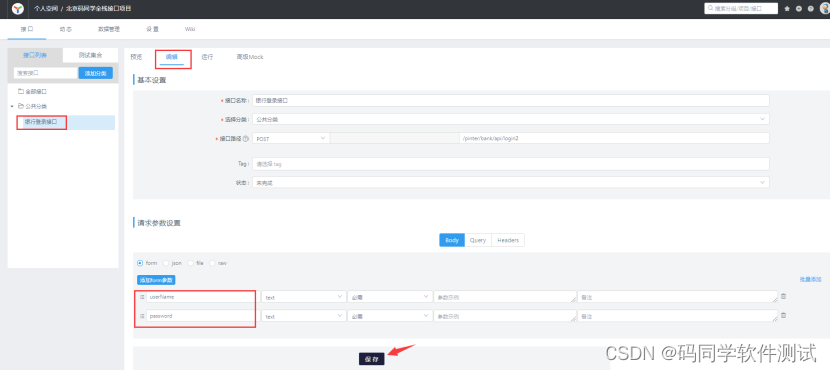This screenshot has height=372, width=832.
Task: Open the 预览 tab
Action: [136, 57]
